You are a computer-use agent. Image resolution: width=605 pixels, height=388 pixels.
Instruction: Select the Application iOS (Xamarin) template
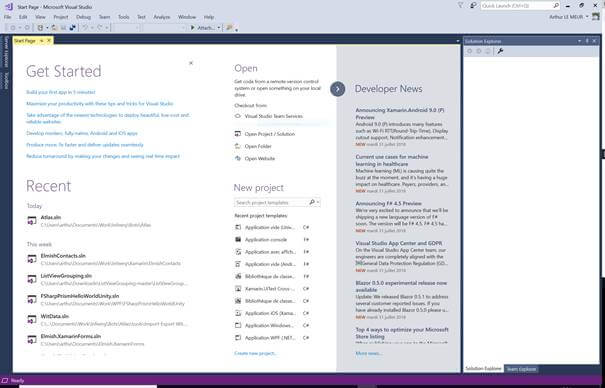pos(272,313)
